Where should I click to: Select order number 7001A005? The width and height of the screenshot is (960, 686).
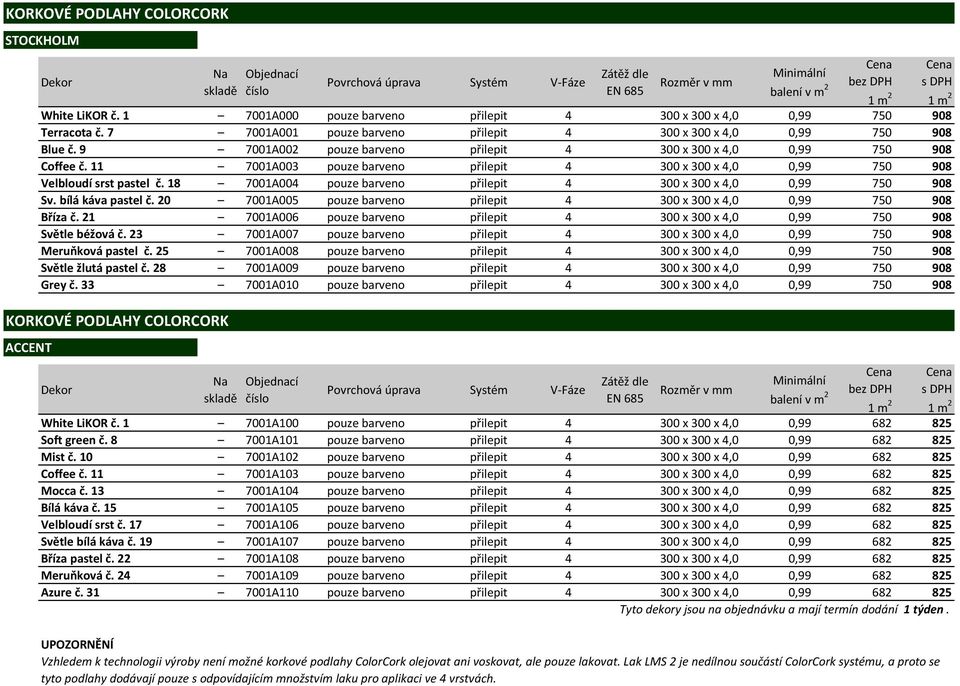click(272, 200)
